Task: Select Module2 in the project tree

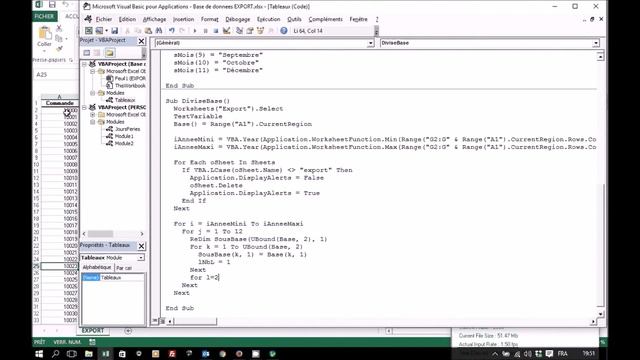Action: tap(120, 144)
